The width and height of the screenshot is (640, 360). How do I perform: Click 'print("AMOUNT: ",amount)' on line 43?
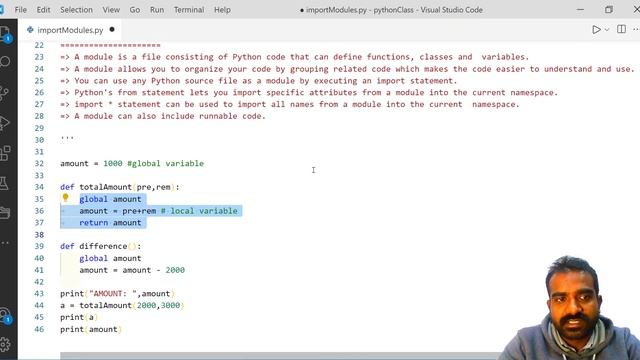coord(118,293)
